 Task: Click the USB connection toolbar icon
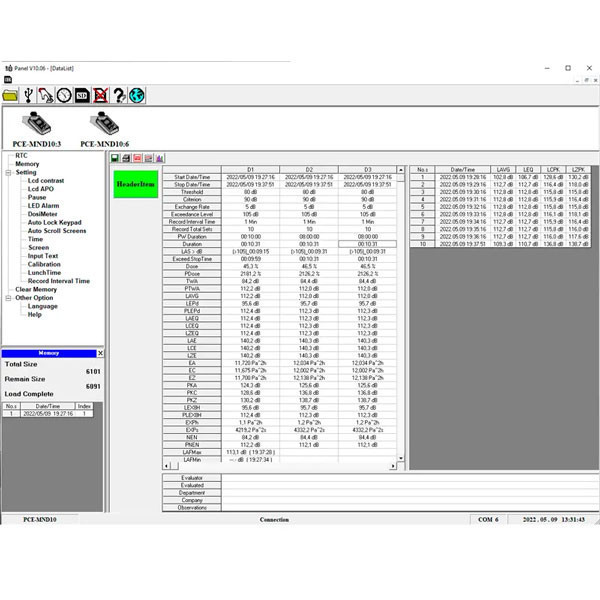[29, 95]
